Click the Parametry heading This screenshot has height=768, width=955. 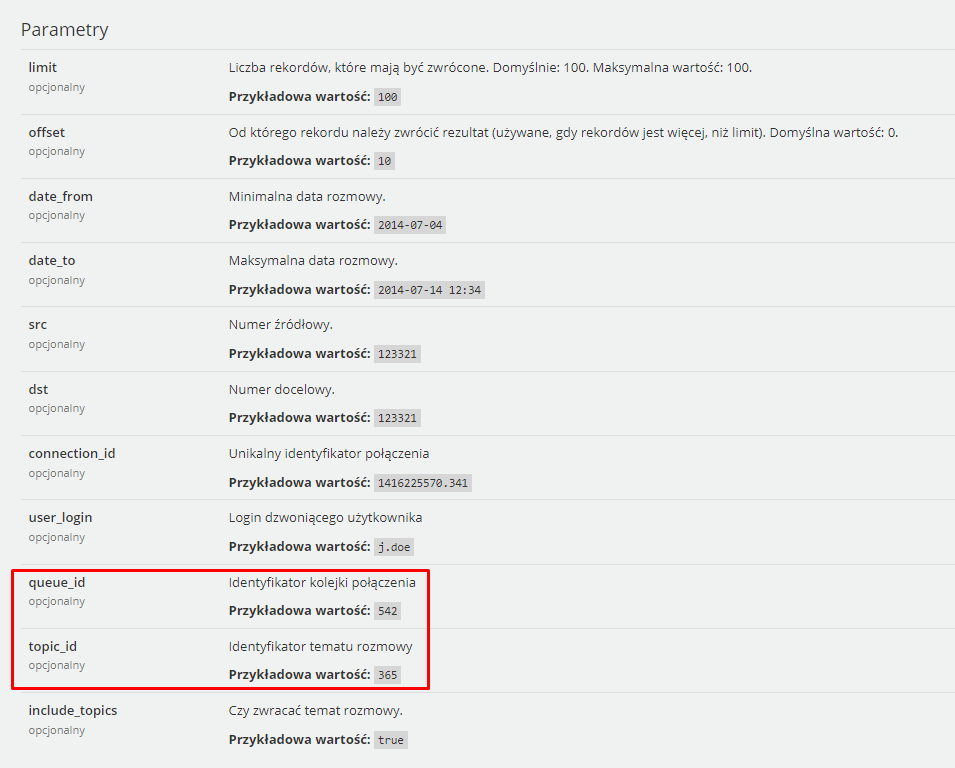tap(65, 29)
